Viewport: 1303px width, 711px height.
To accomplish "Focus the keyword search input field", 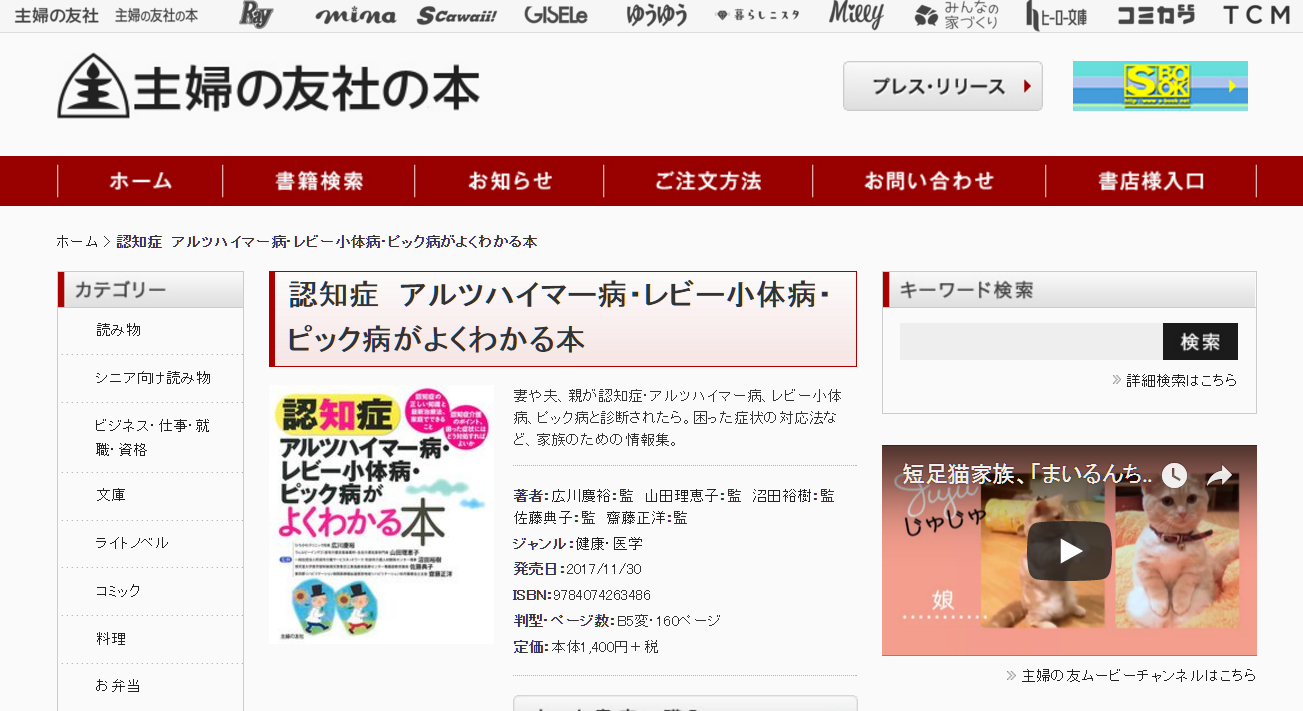I will point(1031,342).
